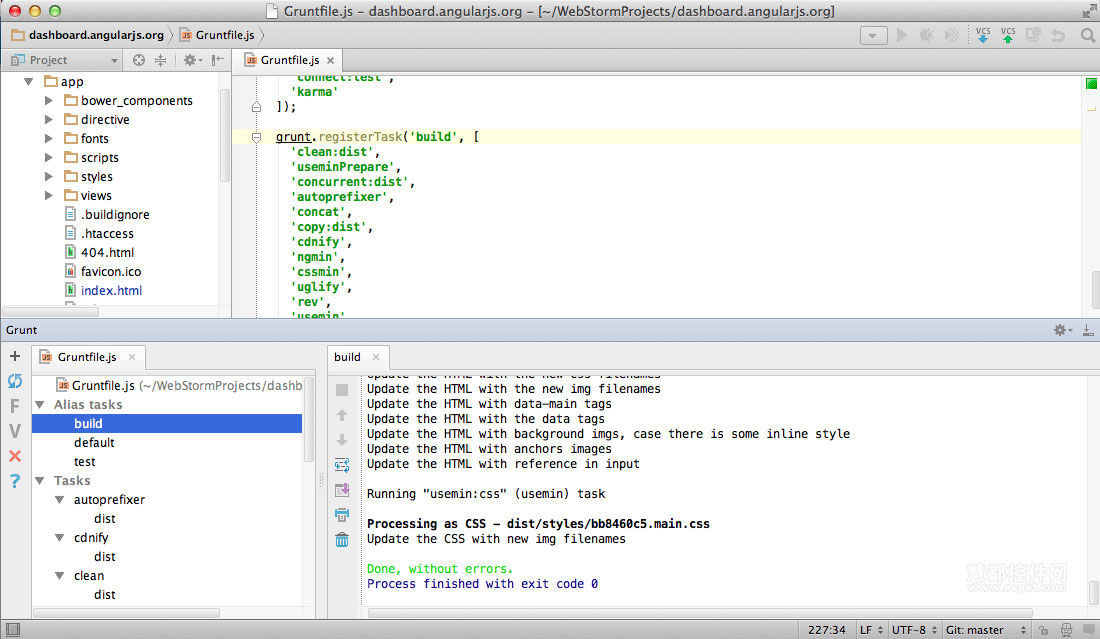Click dashboard.angularjs.org breadcrumb

[88, 35]
